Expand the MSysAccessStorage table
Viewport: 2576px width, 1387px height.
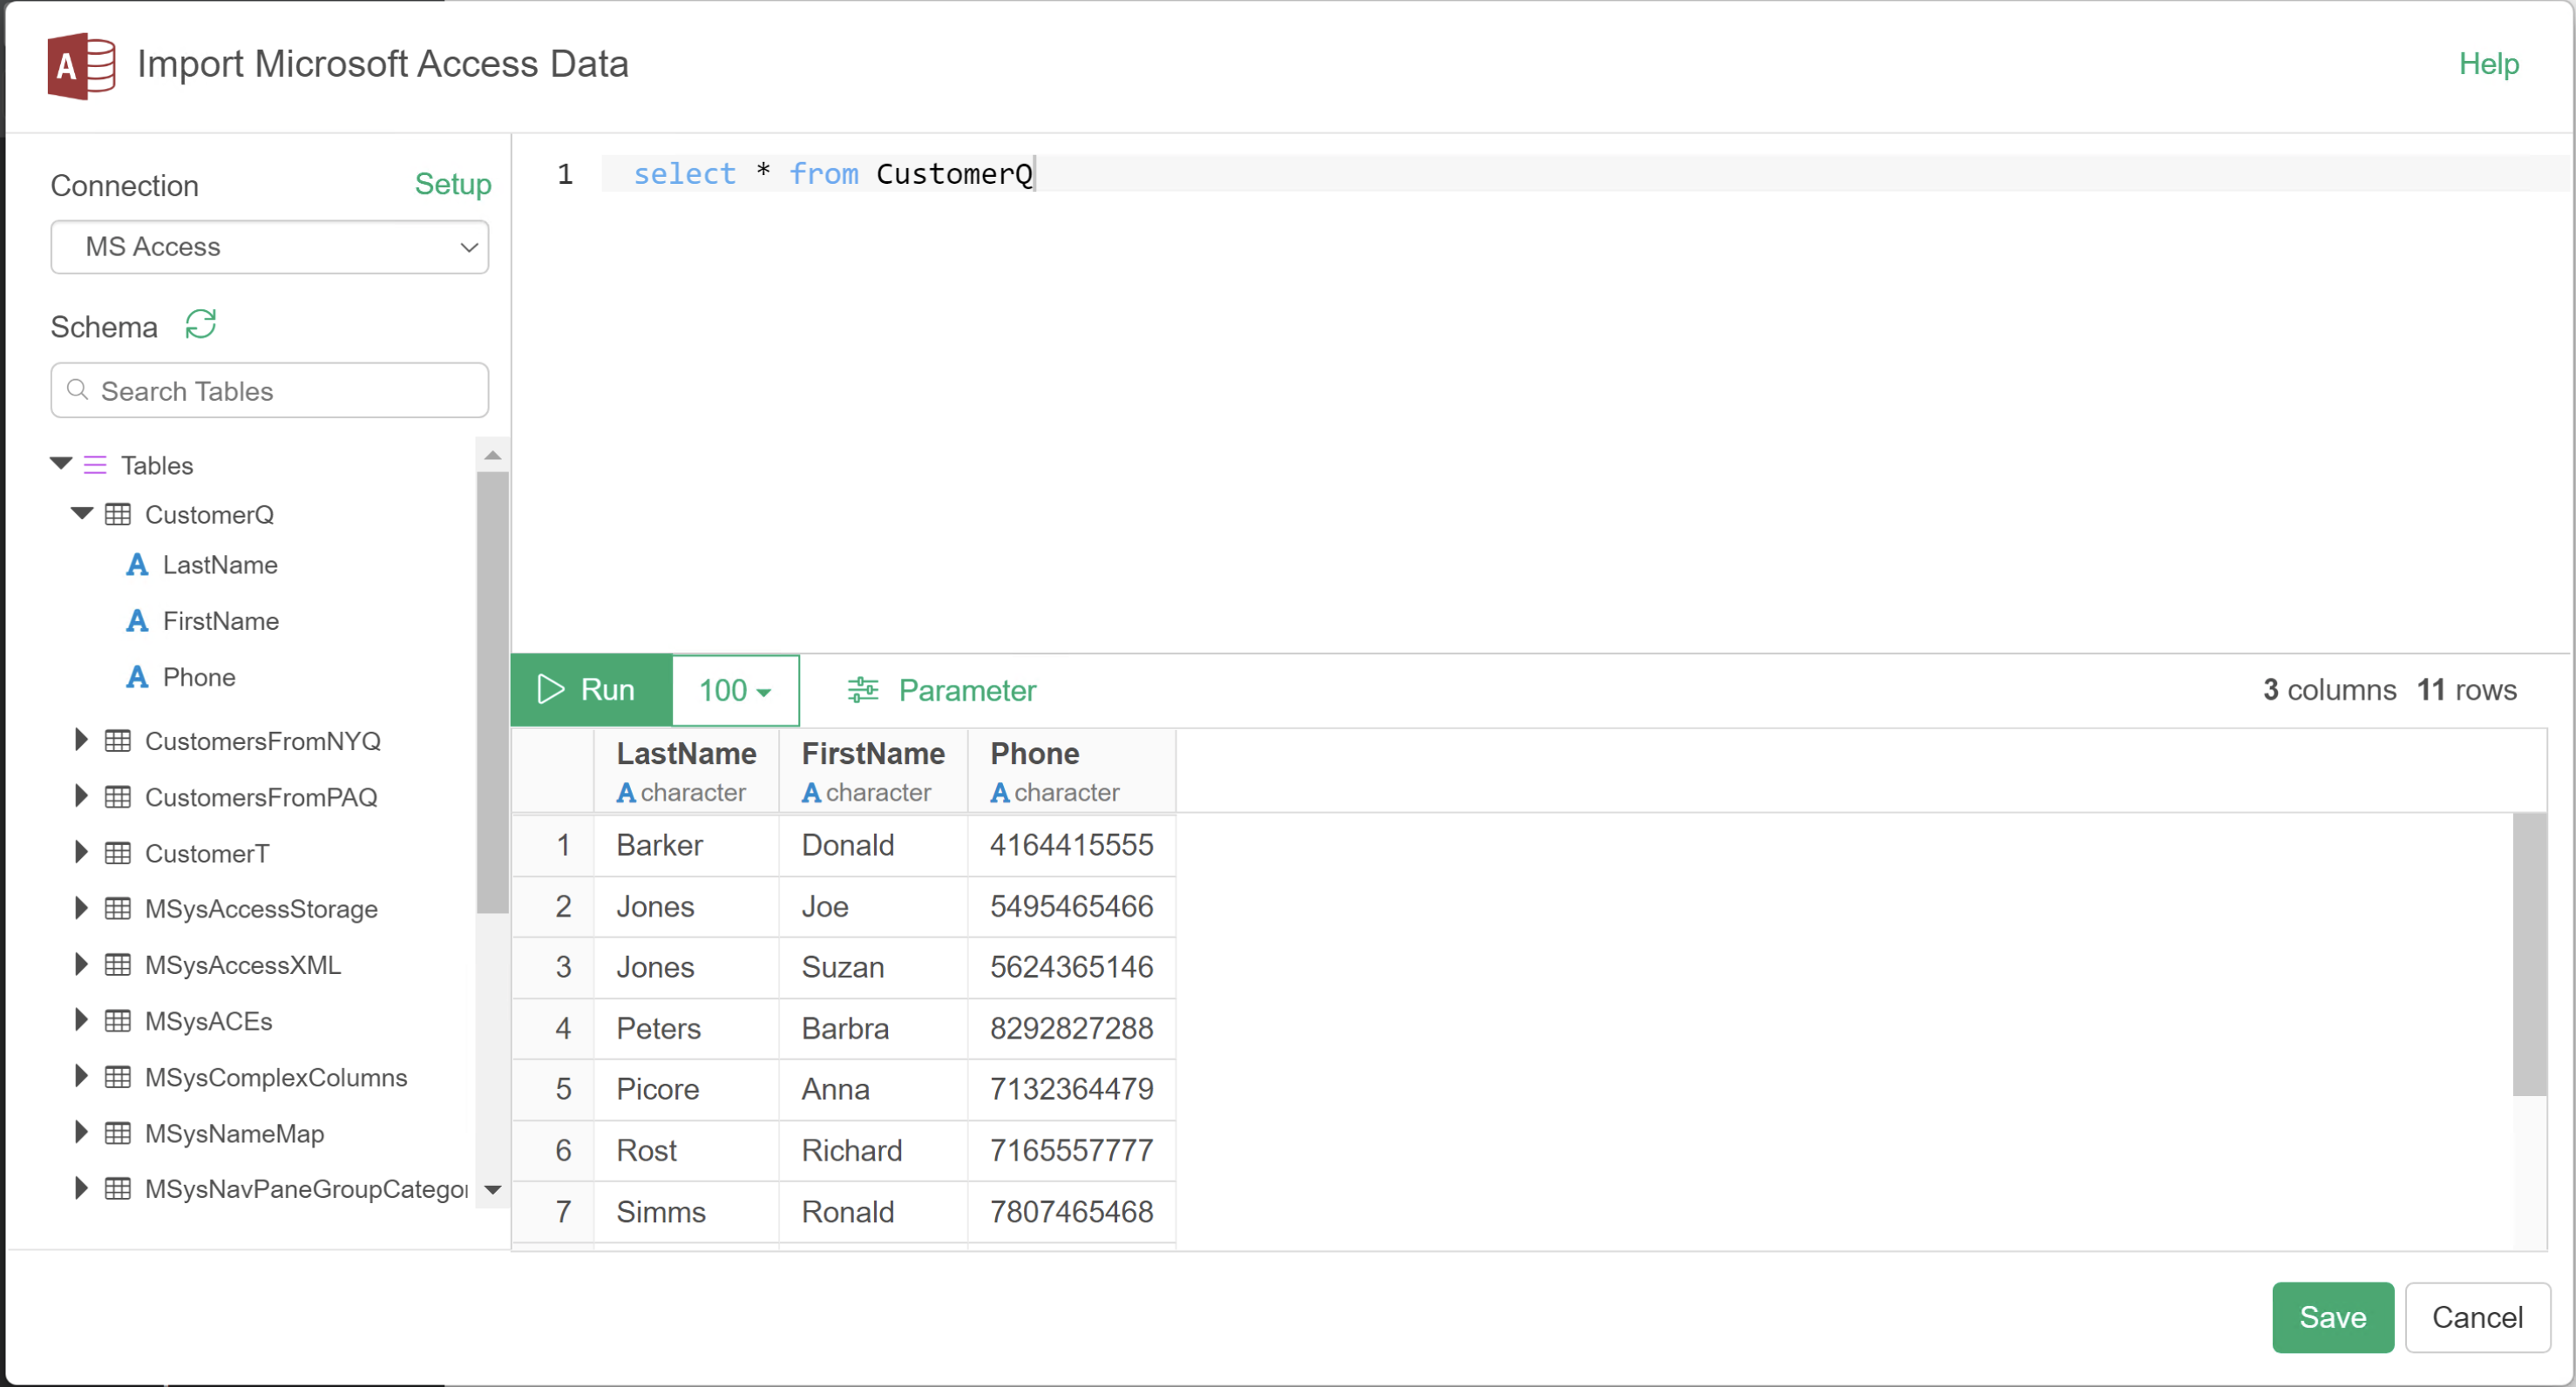click(81, 907)
